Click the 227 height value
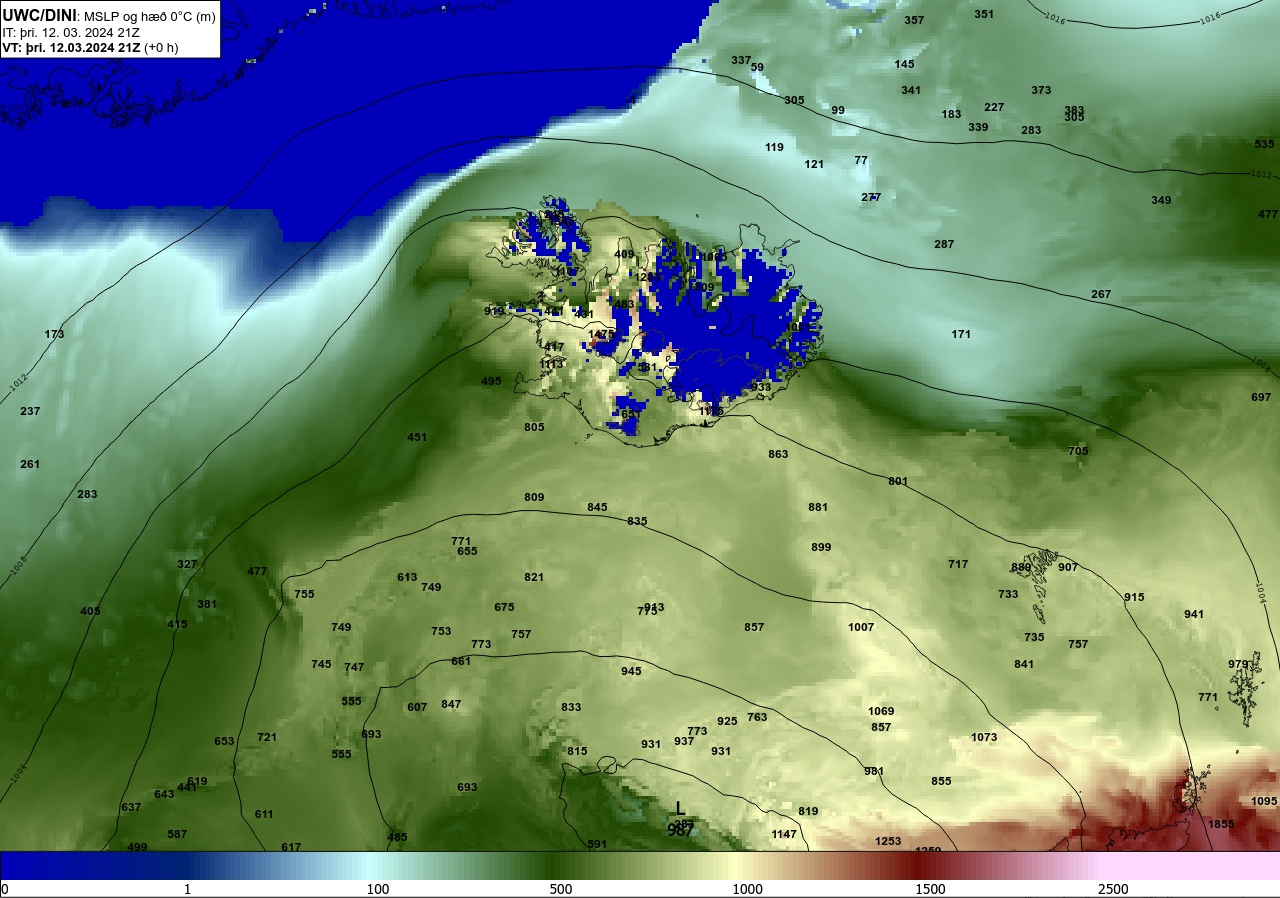Viewport: 1280px width, 898px height. coord(994,107)
